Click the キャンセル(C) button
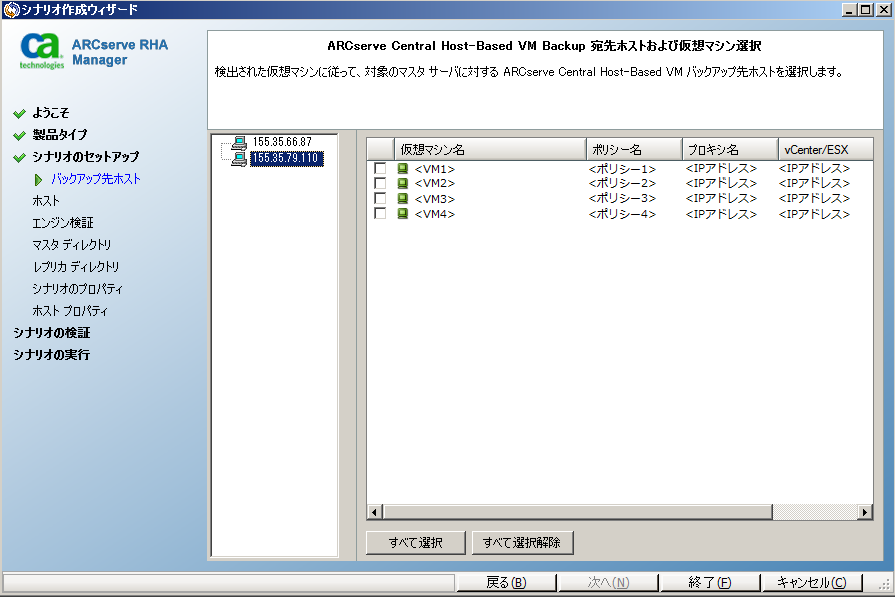Screen dimensions: 895x598 pos(811,583)
